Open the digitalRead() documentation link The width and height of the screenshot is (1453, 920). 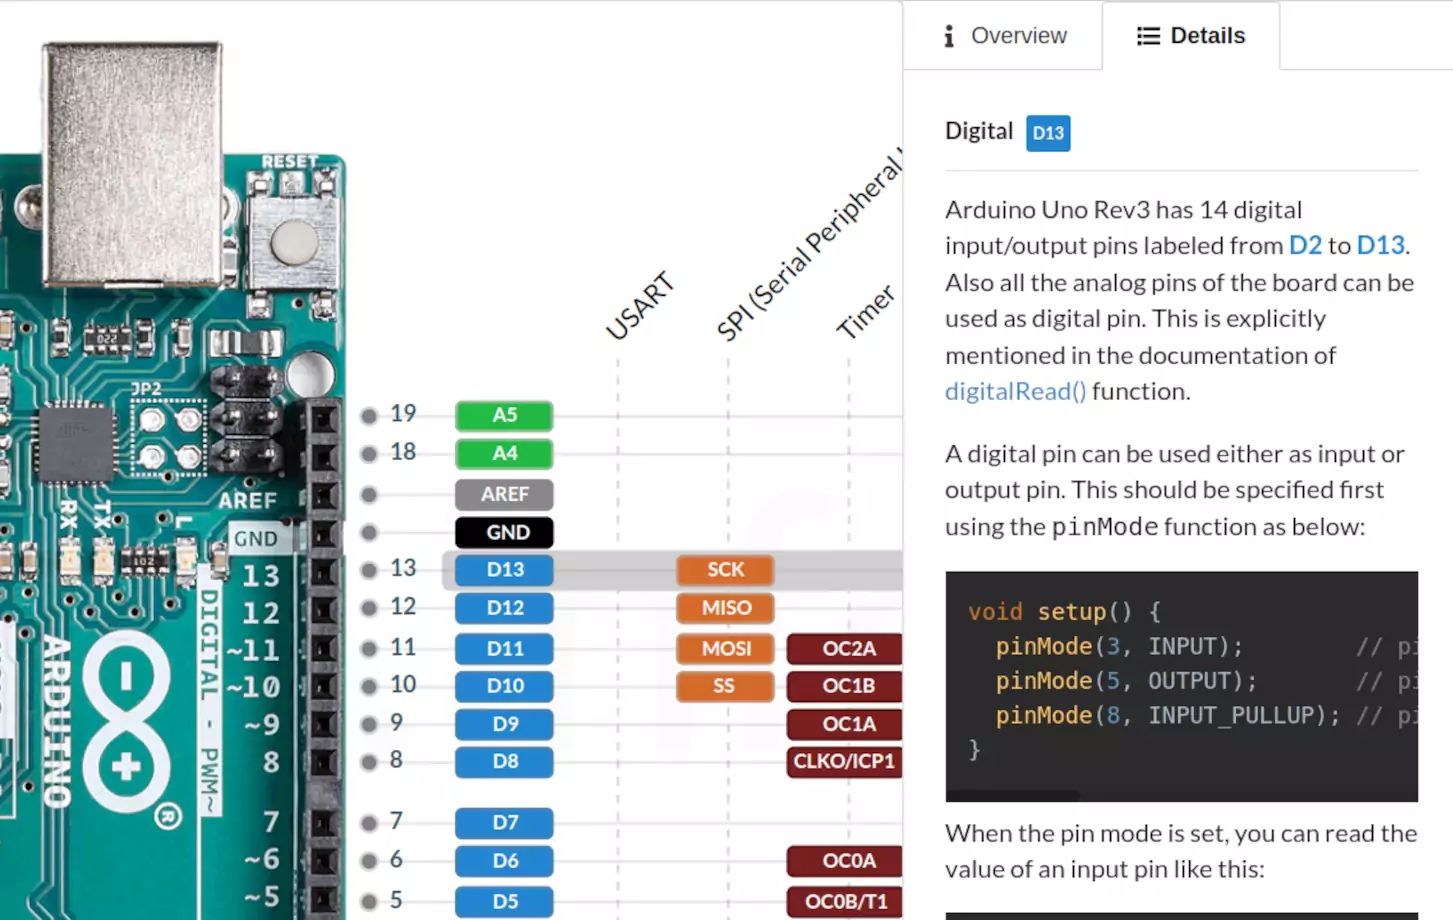(1014, 391)
